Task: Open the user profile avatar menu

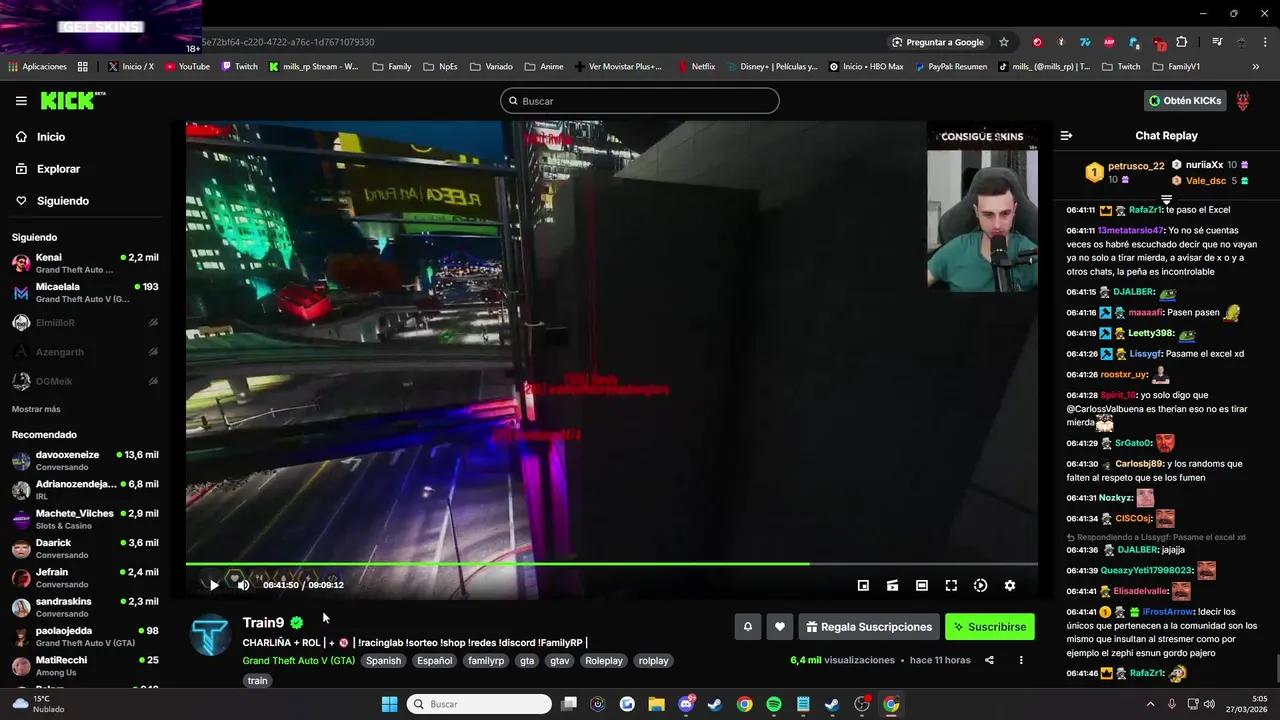Action: pyautogui.click(x=1243, y=101)
